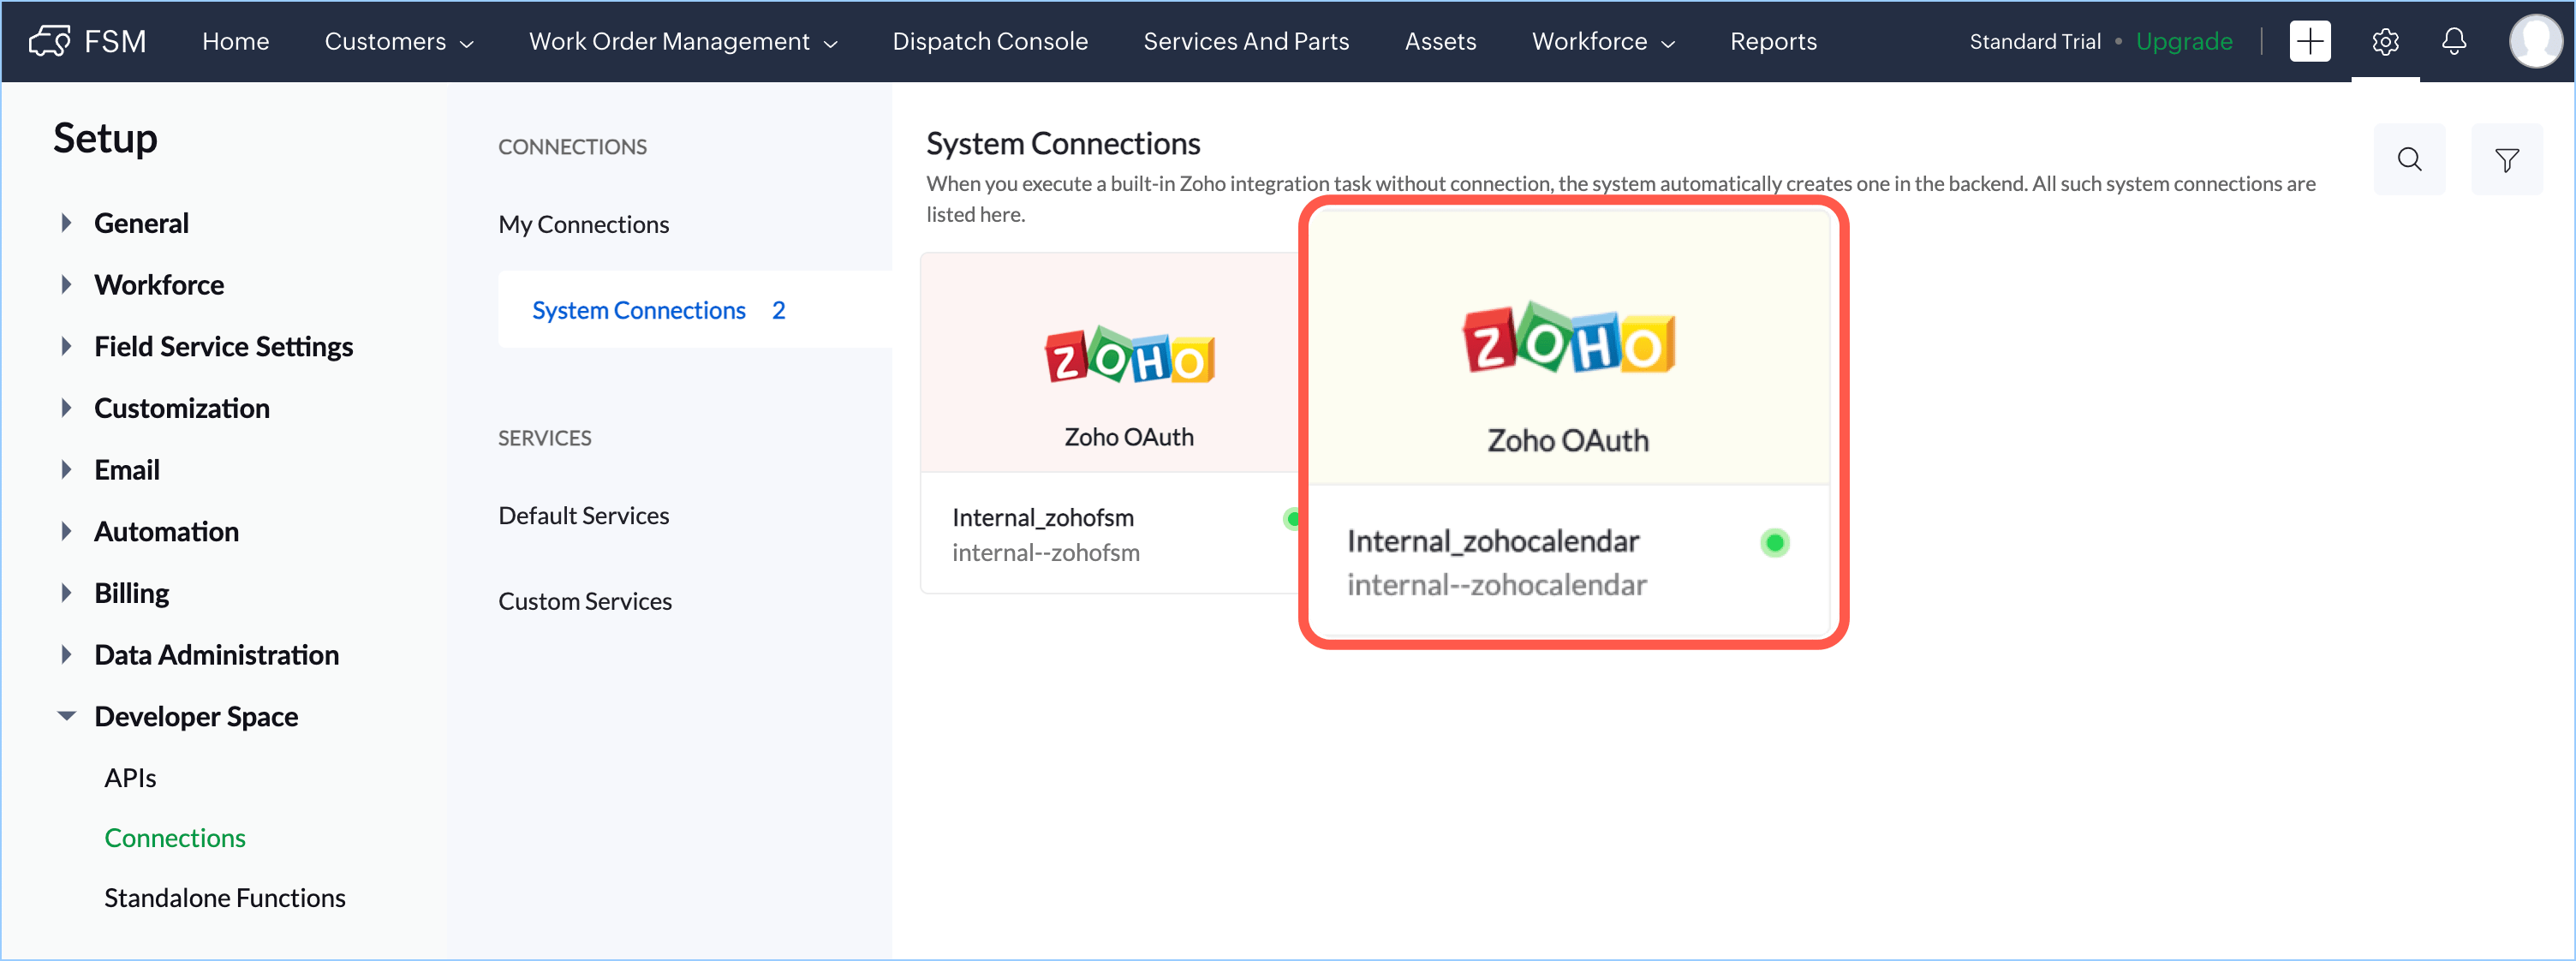The width and height of the screenshot is (2576, 961).
Task: Click Zoho OAuth label on zohofsm card
Action: point(1129,437)
